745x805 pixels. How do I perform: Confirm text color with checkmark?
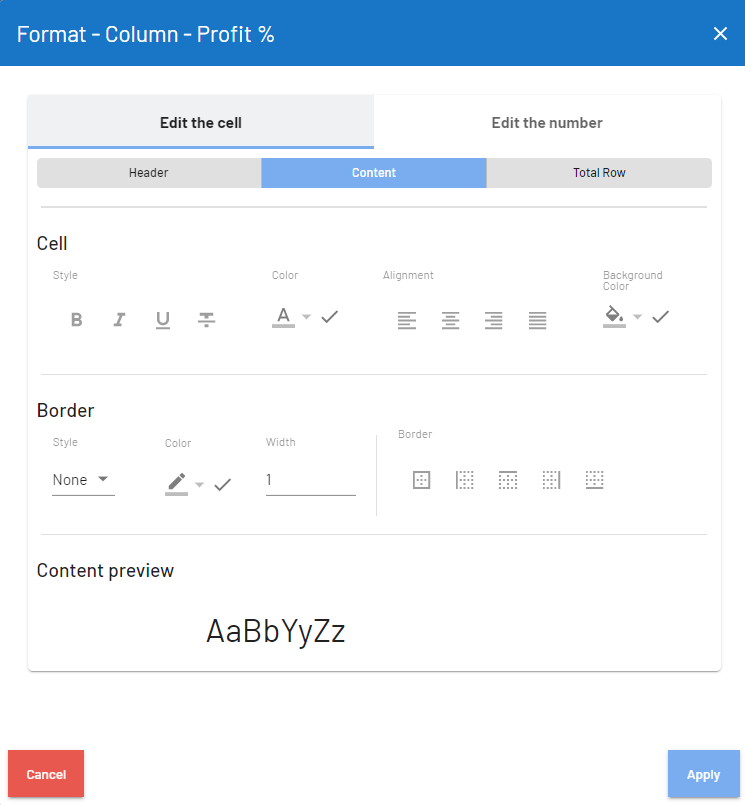coord(330,317)
